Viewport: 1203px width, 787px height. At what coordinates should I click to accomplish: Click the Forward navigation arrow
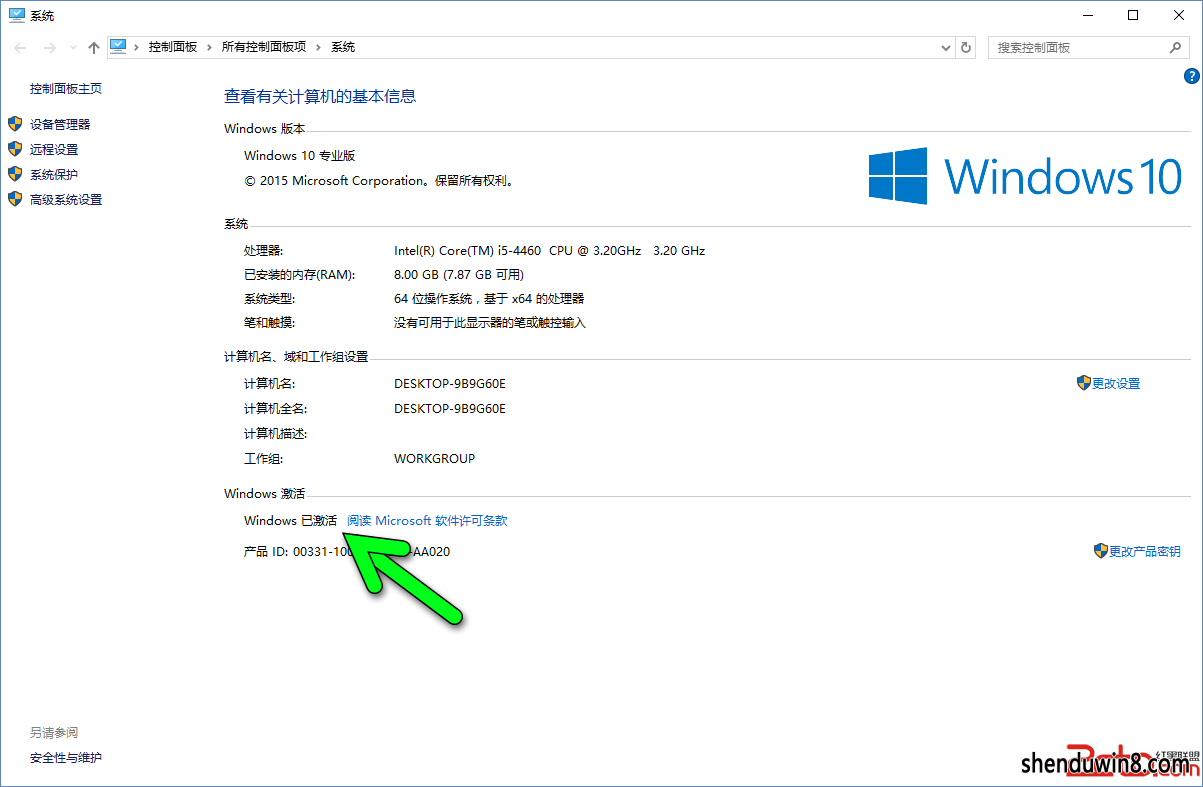pyautogui.click(x=49, y=47)
